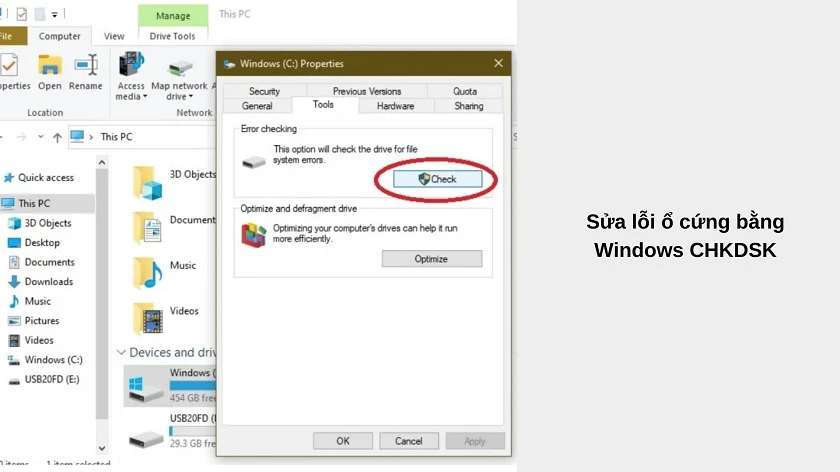This screenshot has width=840, height=472.
Task: Click the navigation pane scrollbar thumb
Action: 102,294
